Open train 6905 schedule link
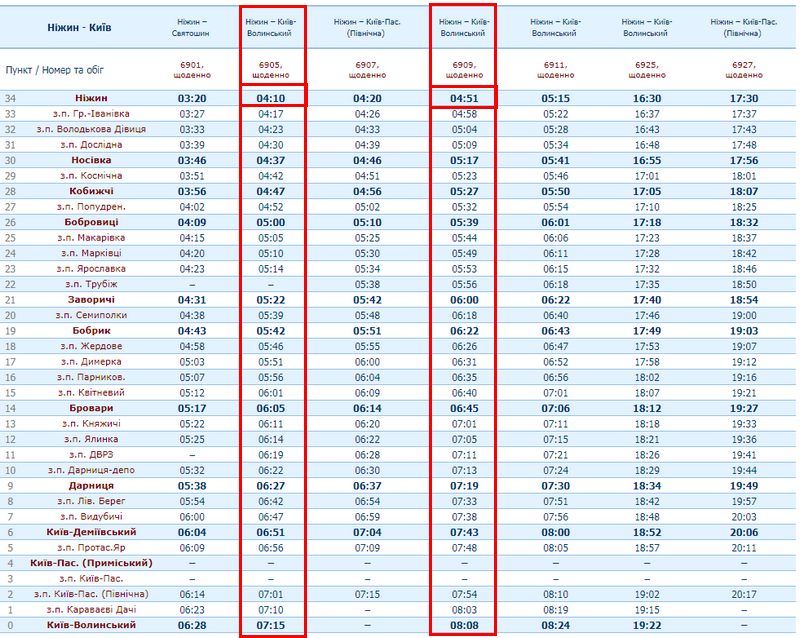The width and height of the screenshot is (800, 638). 272,64
